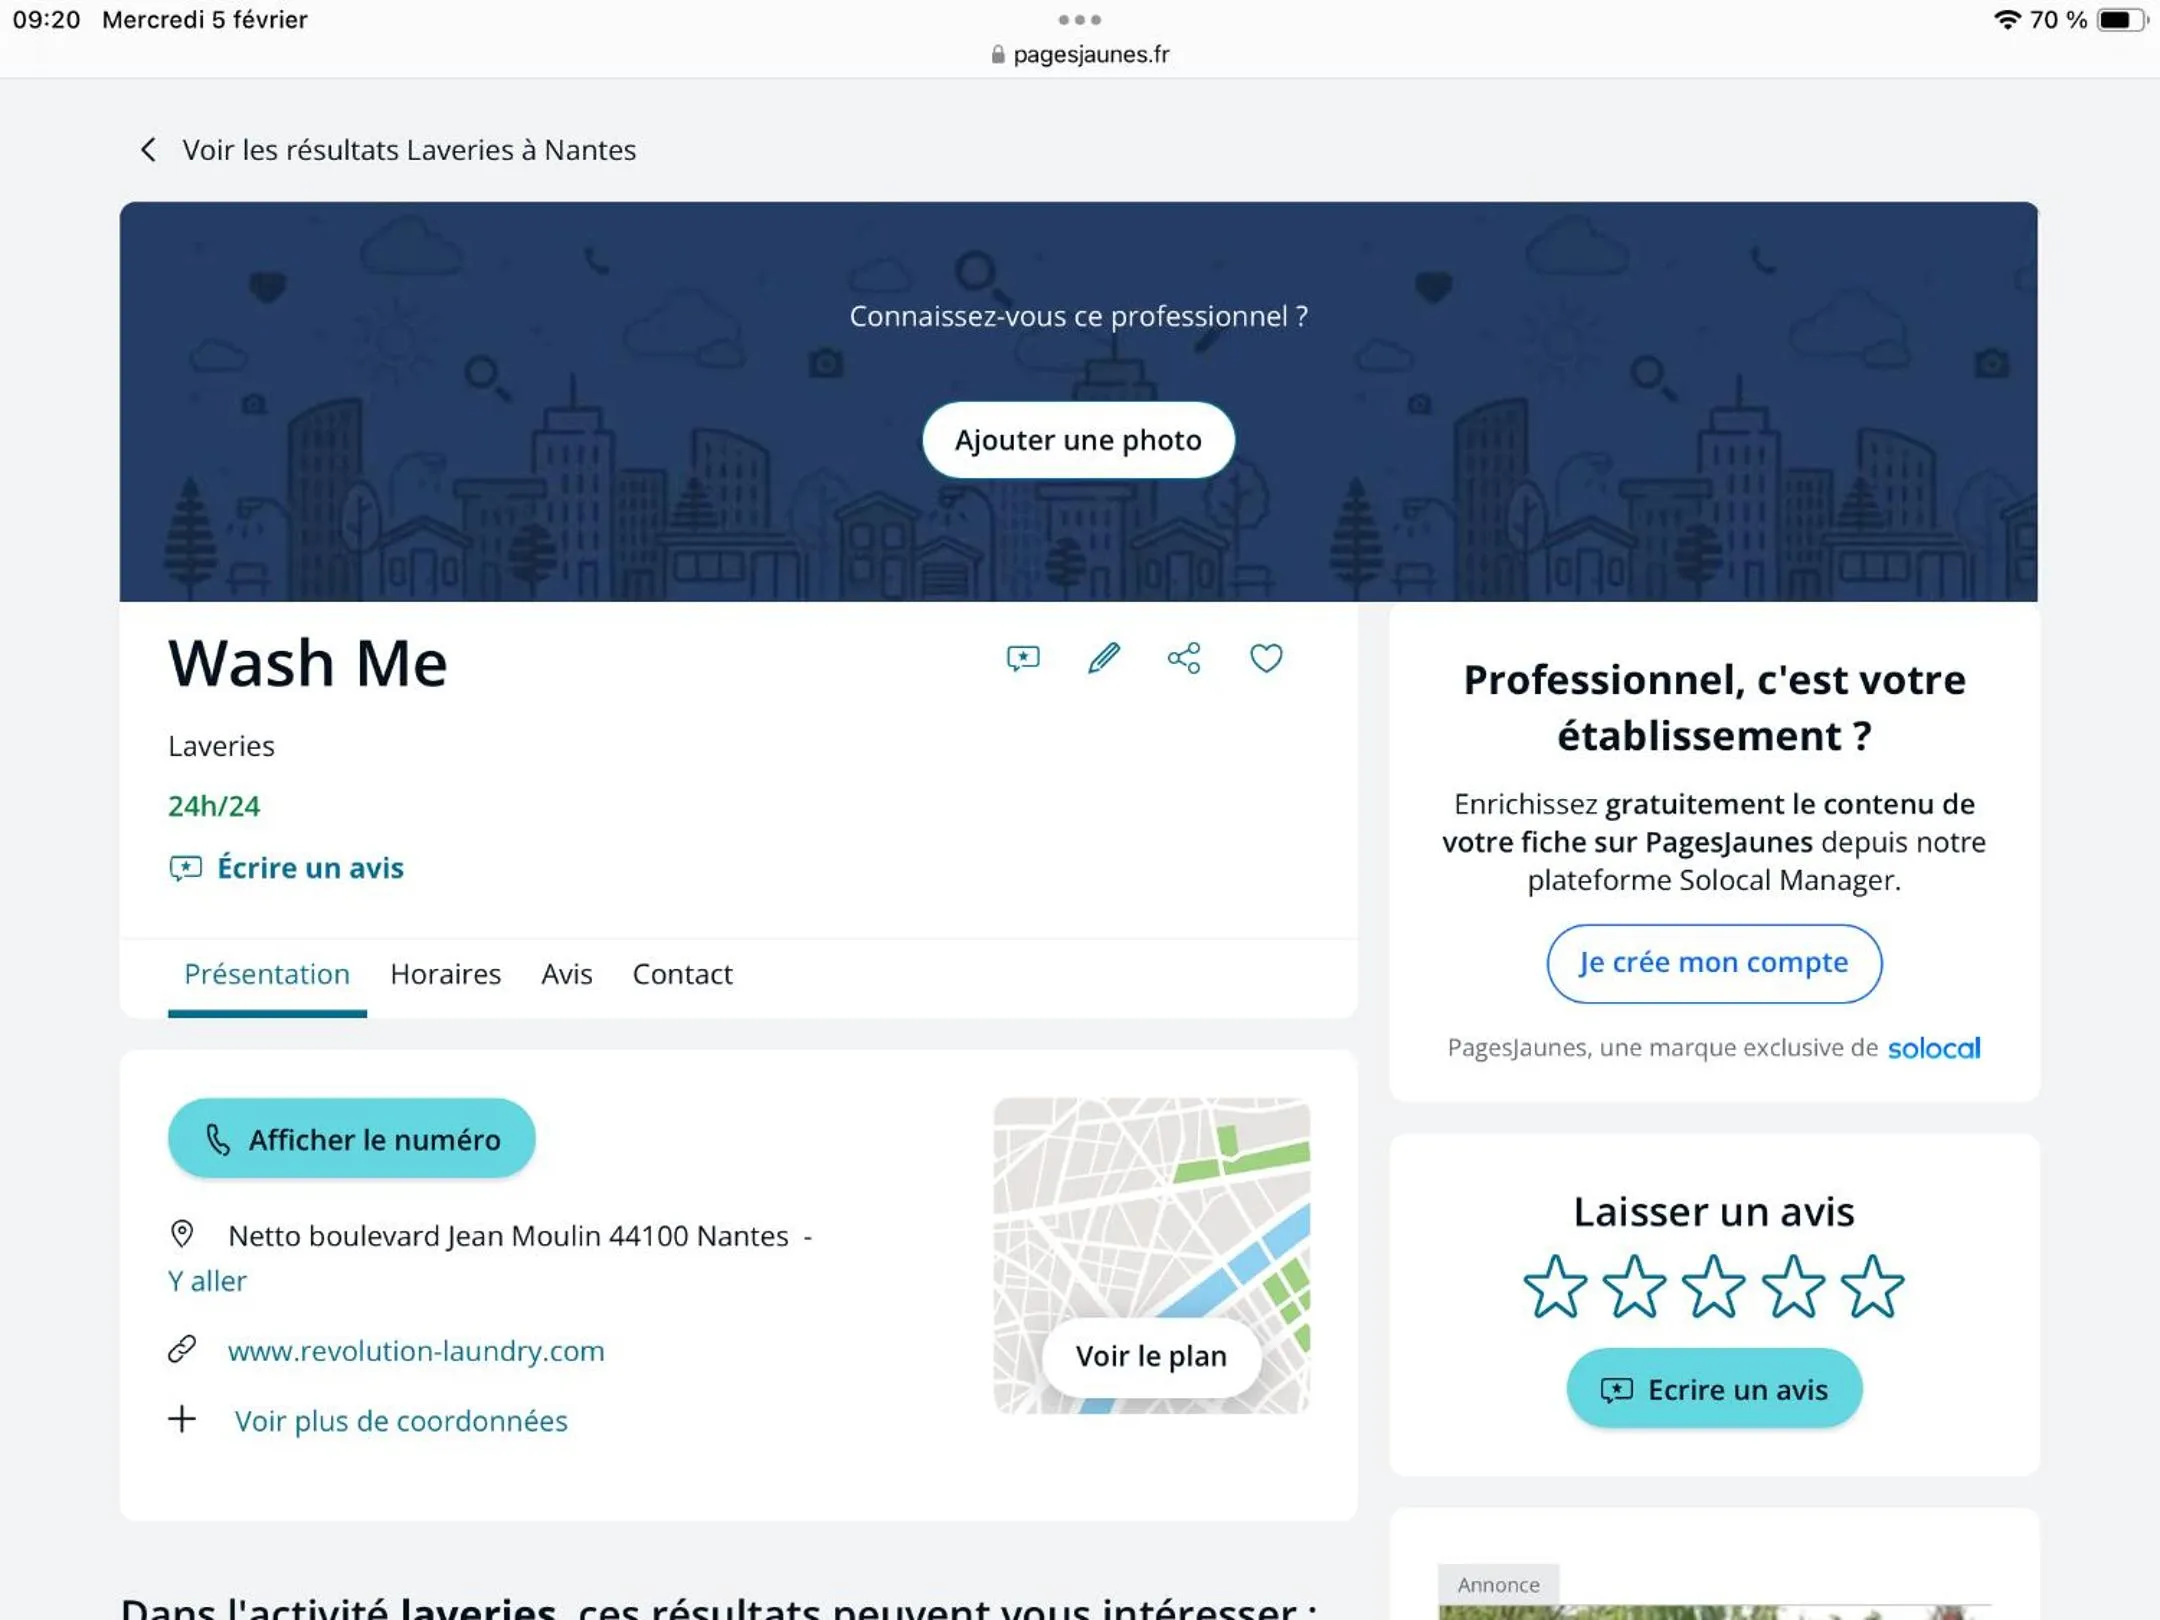Click the location pin icon beside address
The height and width of the screenshot is (1620, 2160).
pyautogui.click(x=182, y=1234)
